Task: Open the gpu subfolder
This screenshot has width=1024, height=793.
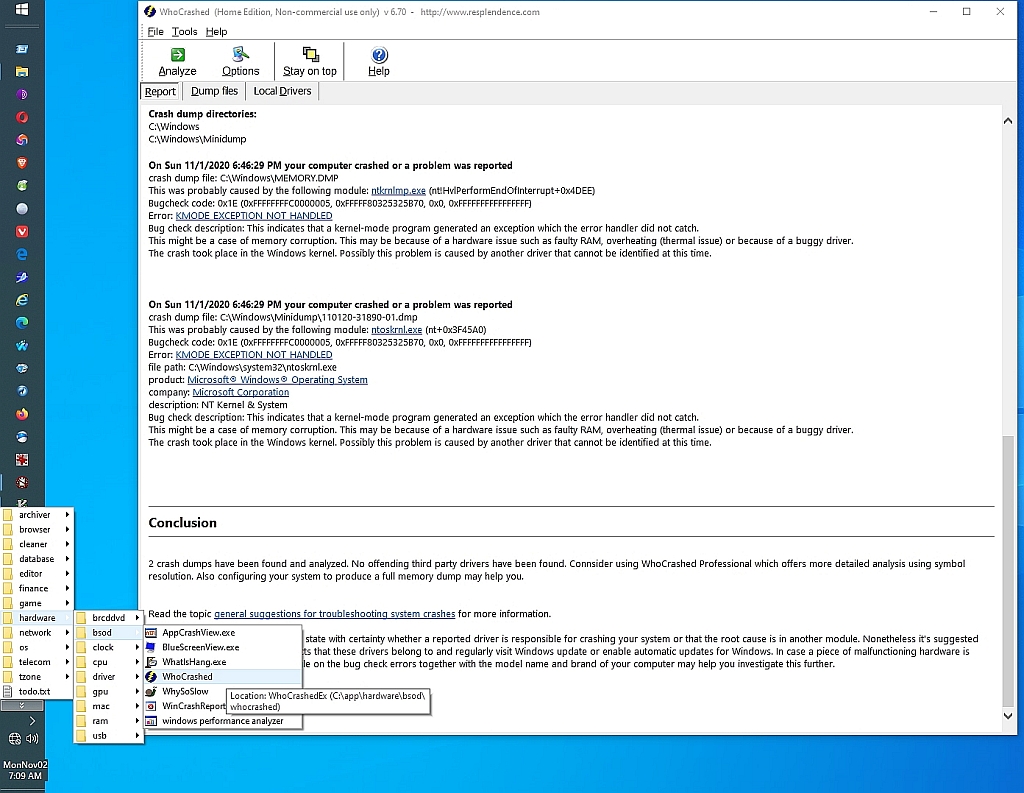Action: tap(108, 692)
